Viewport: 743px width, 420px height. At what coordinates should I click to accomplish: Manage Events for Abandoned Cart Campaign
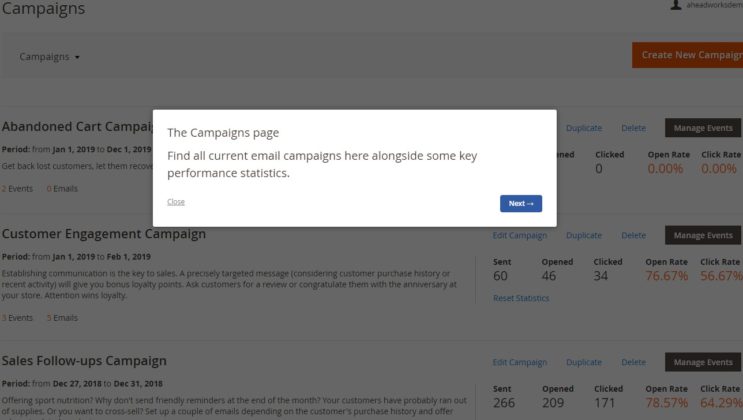703,128
